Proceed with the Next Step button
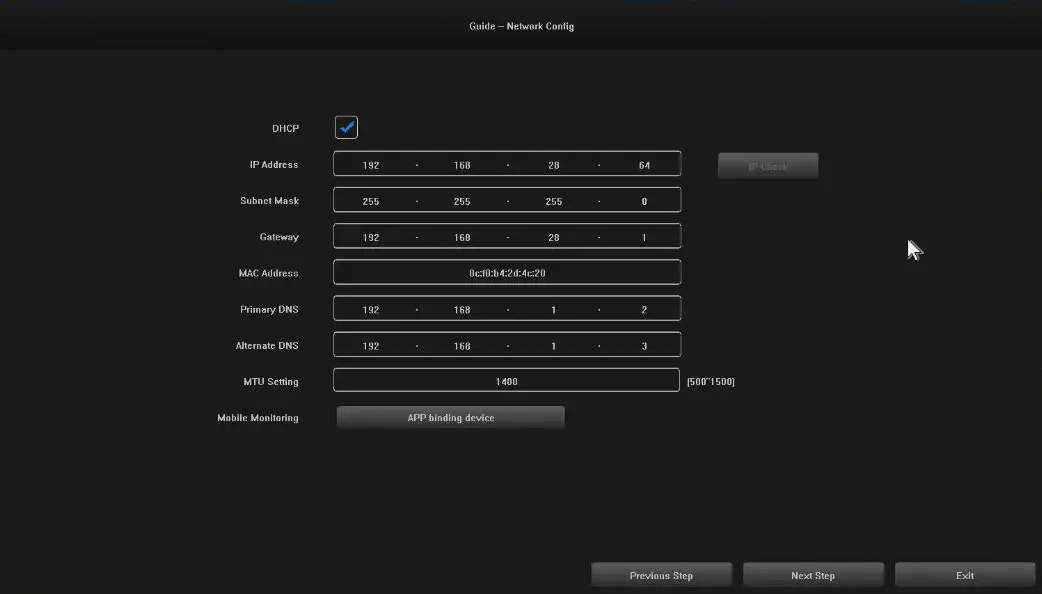The height and width of the screenshot is (594, 1042). point(813,575)
